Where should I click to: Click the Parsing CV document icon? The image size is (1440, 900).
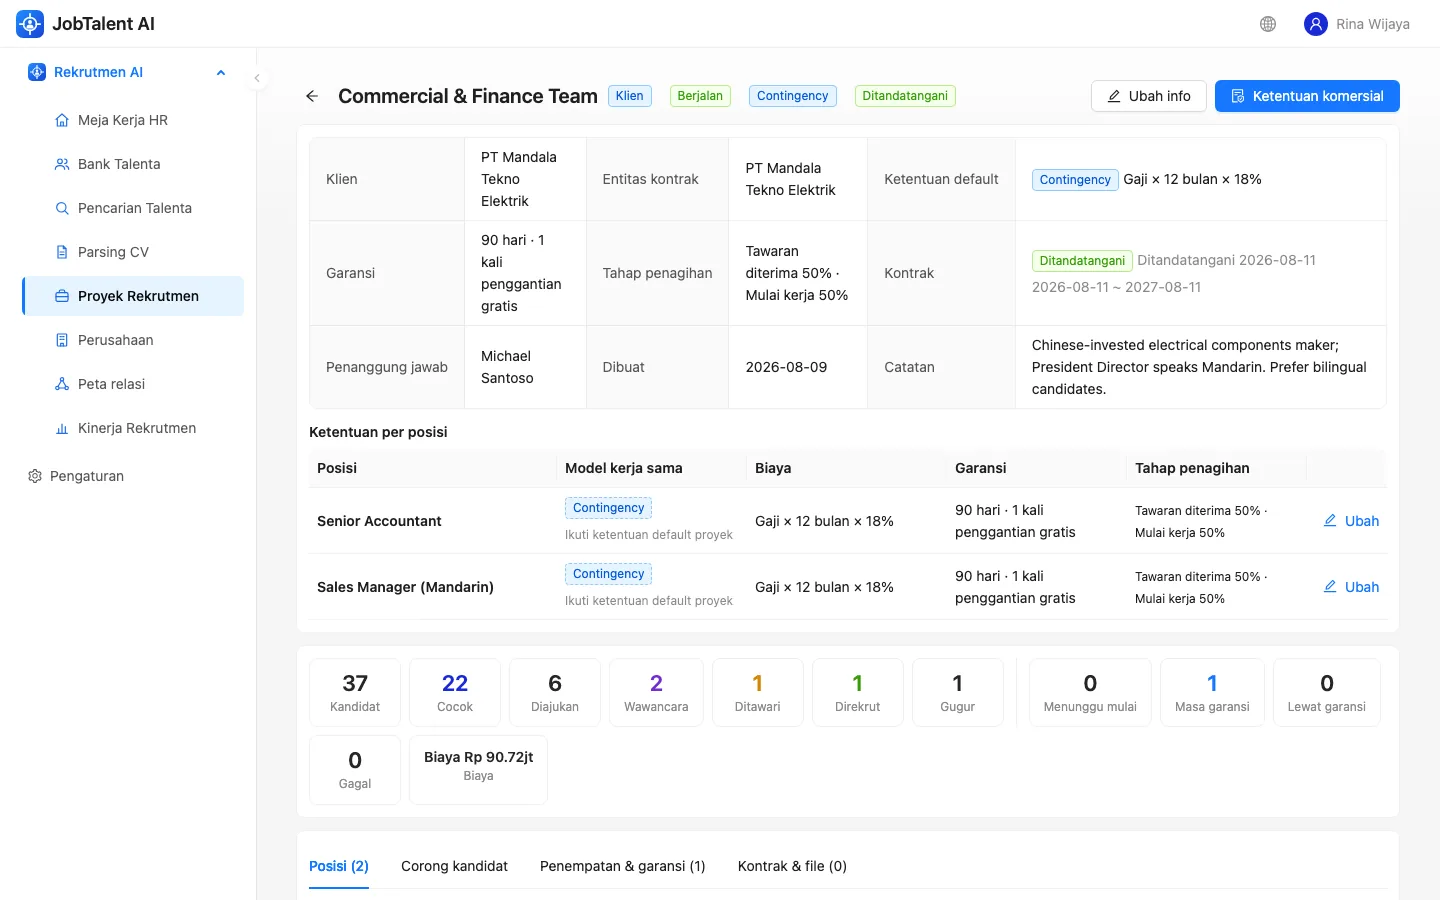tap(62, 252)
